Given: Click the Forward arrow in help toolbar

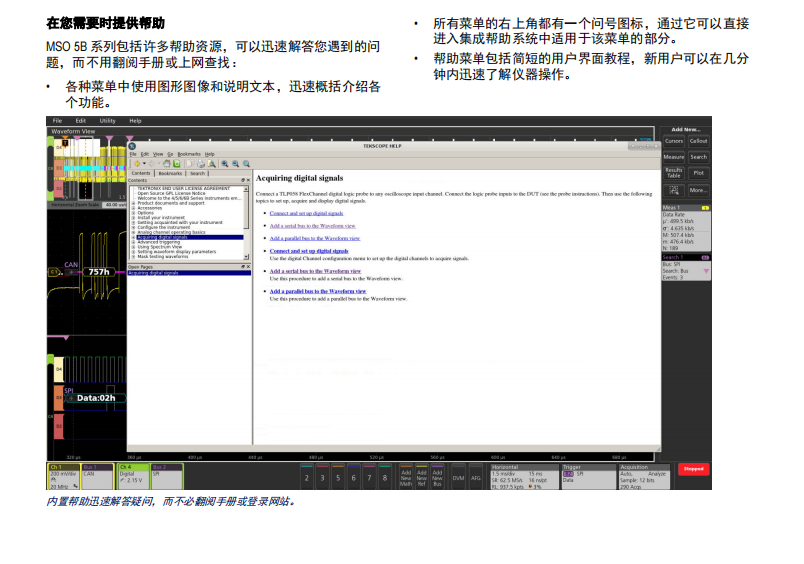Looking at the screenshot, I should coord(152,164).
